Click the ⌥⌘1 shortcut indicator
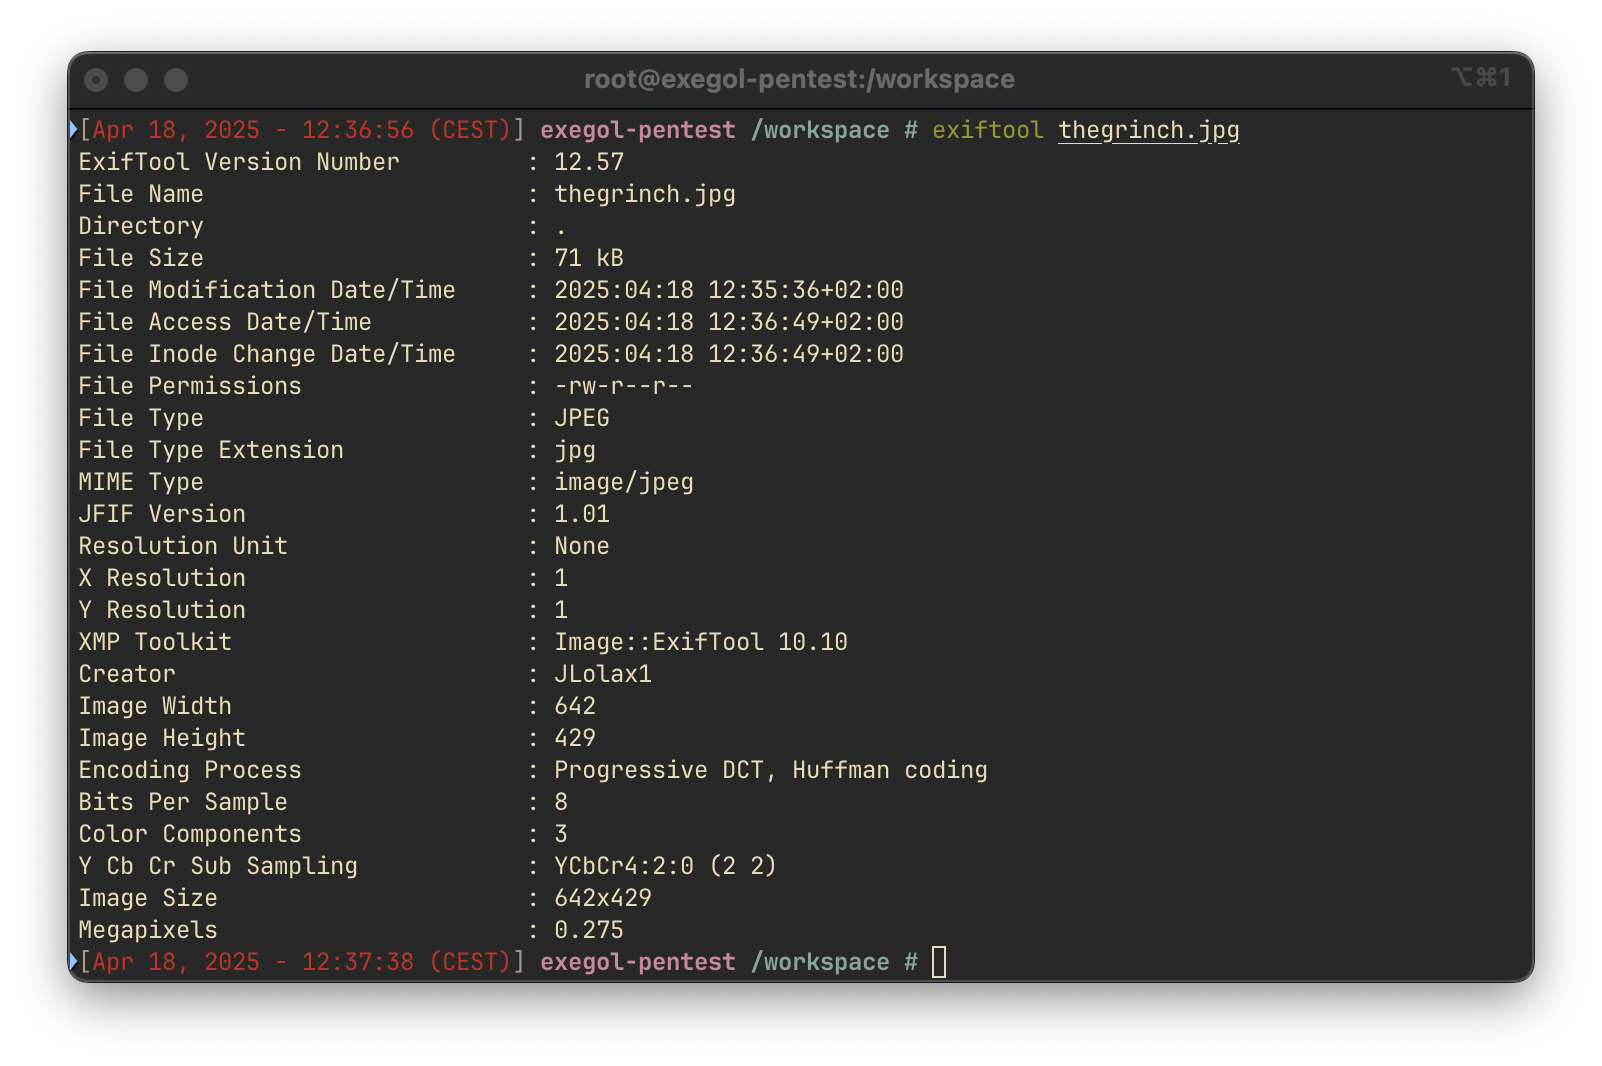The image size is (1602, 1066). coord(1480,77)
